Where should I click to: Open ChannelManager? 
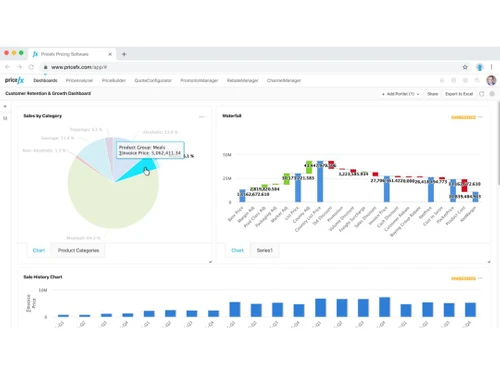(284, 80)
